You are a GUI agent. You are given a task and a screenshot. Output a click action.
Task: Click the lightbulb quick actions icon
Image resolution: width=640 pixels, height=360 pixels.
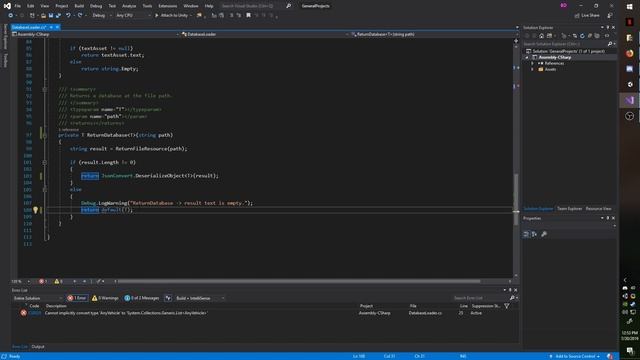(x=36, y=210)
